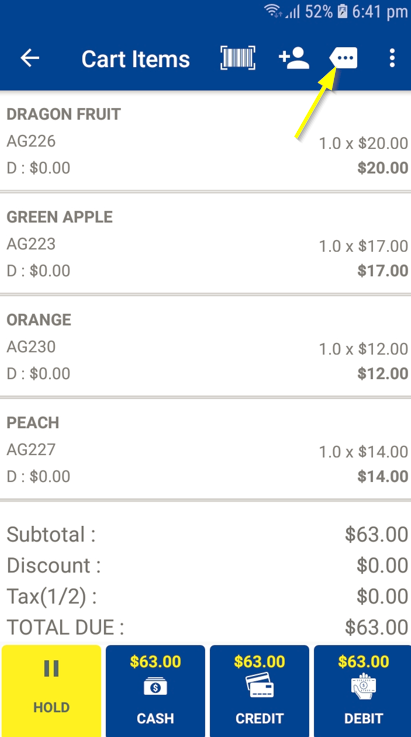Tap the TOTAL DUE amount line
The image size is (411, 737).
coord(207,627)
